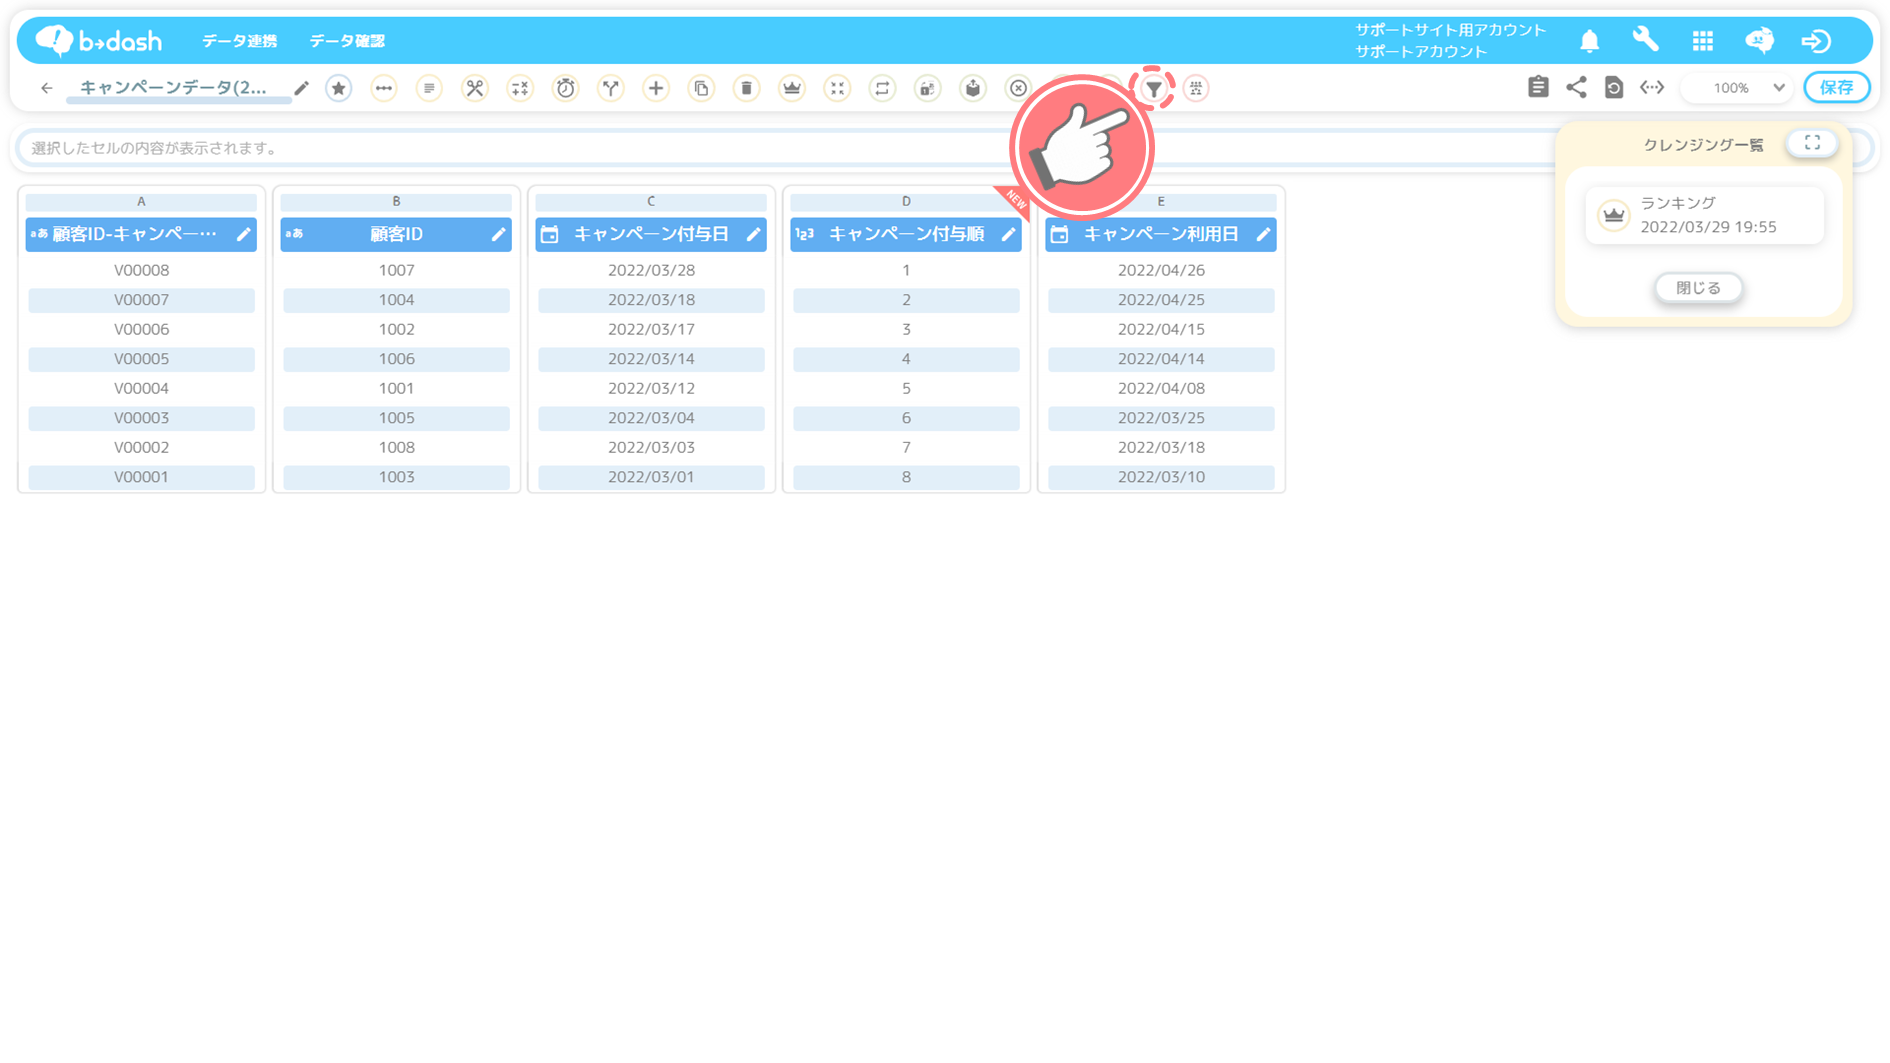
Task: Select cell V00008
Action: tap(141, 270)
